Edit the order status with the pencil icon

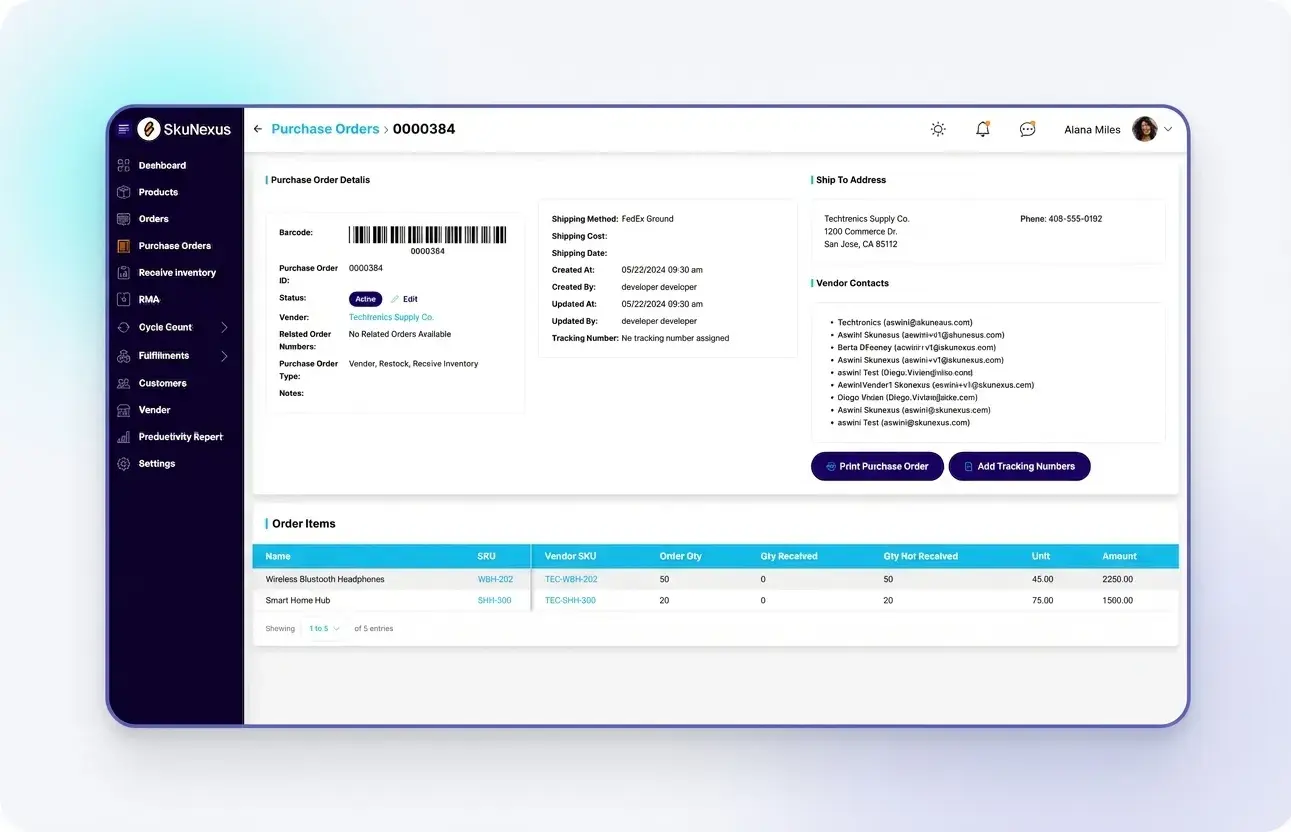tap(394, 298)
